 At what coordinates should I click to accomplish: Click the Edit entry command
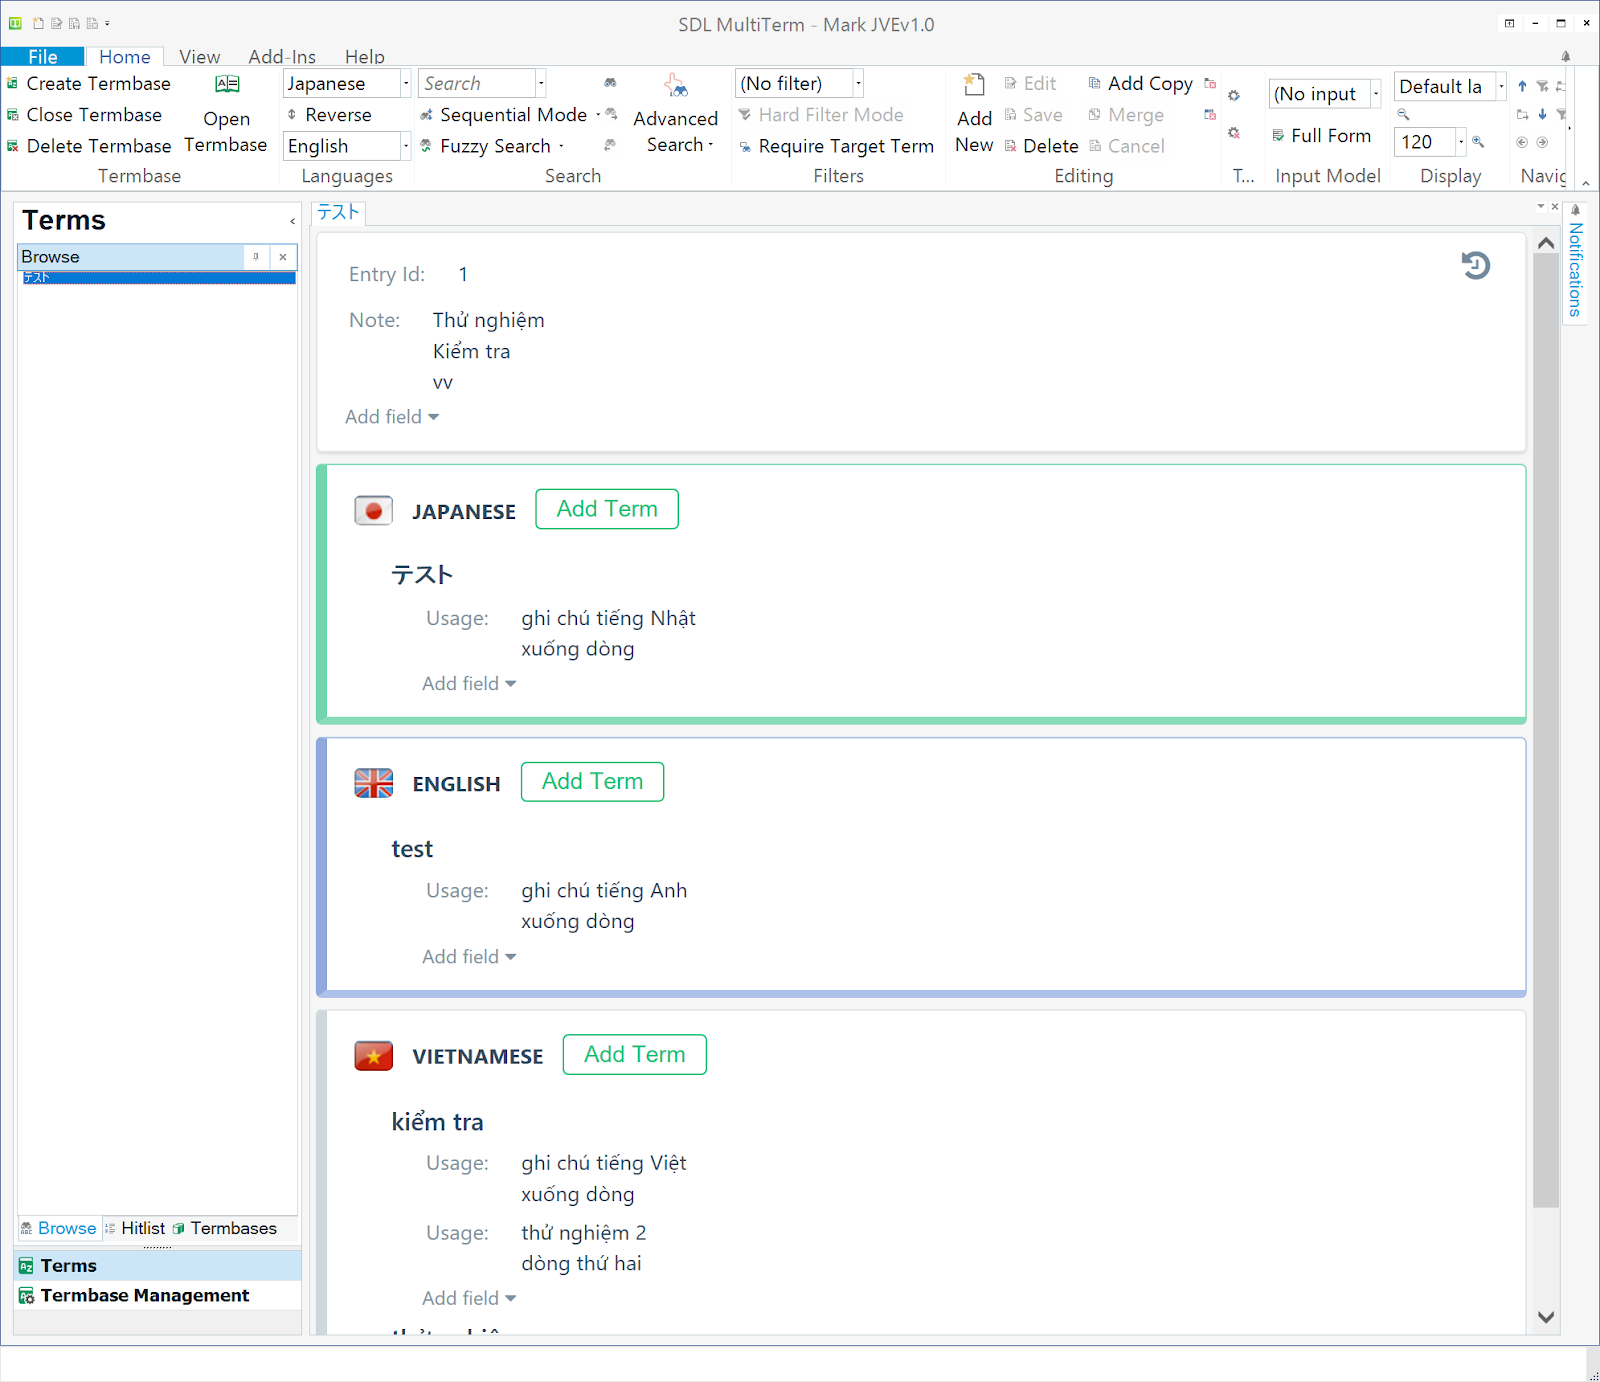point(1030,84)
